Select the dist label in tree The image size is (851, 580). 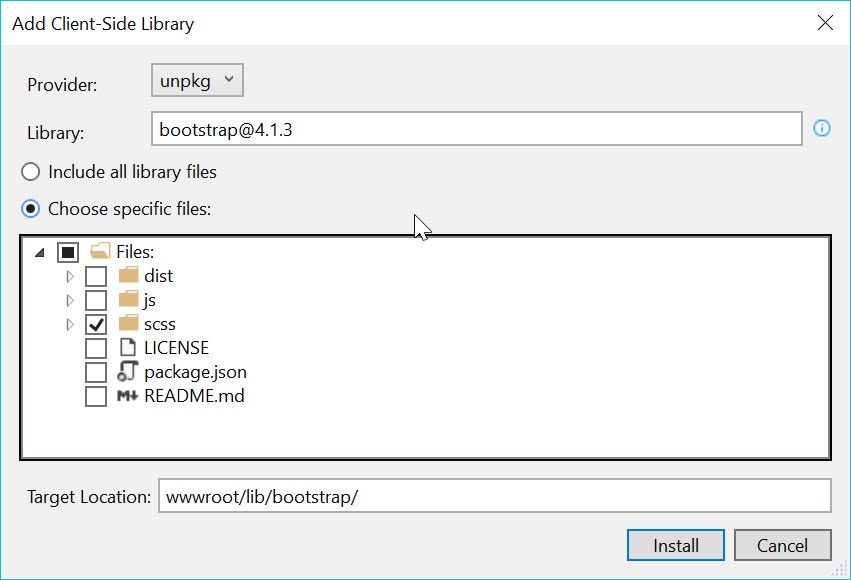158,276
